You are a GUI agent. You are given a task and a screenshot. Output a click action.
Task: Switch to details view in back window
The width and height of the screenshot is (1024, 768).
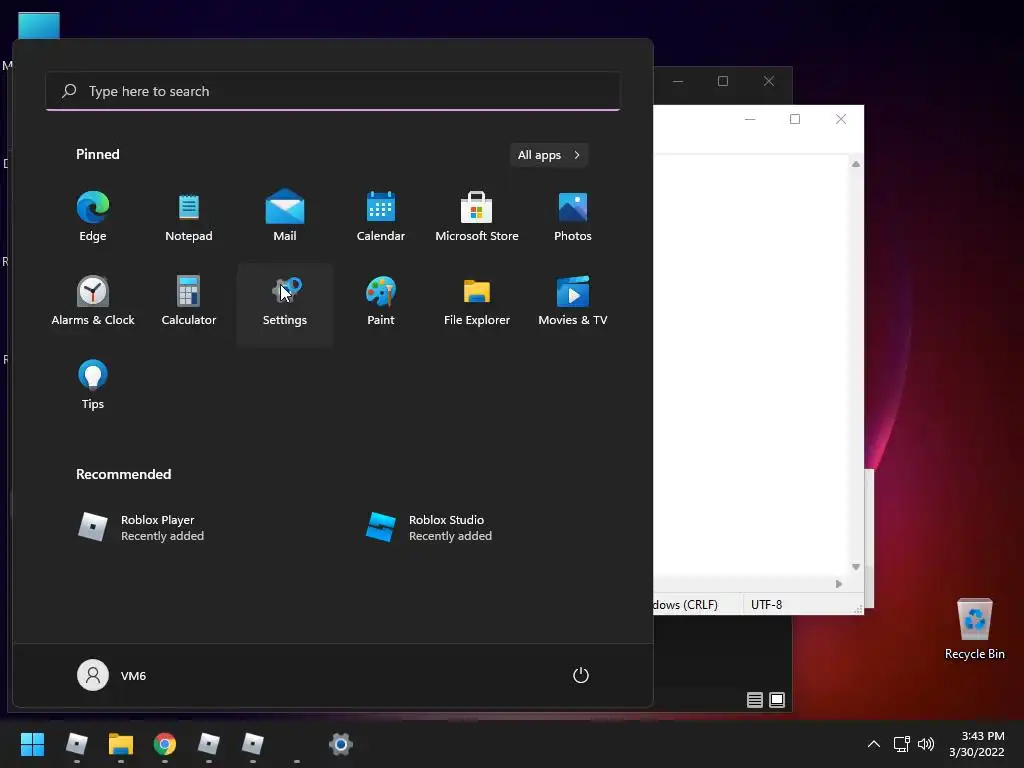[x=755, y=700]
